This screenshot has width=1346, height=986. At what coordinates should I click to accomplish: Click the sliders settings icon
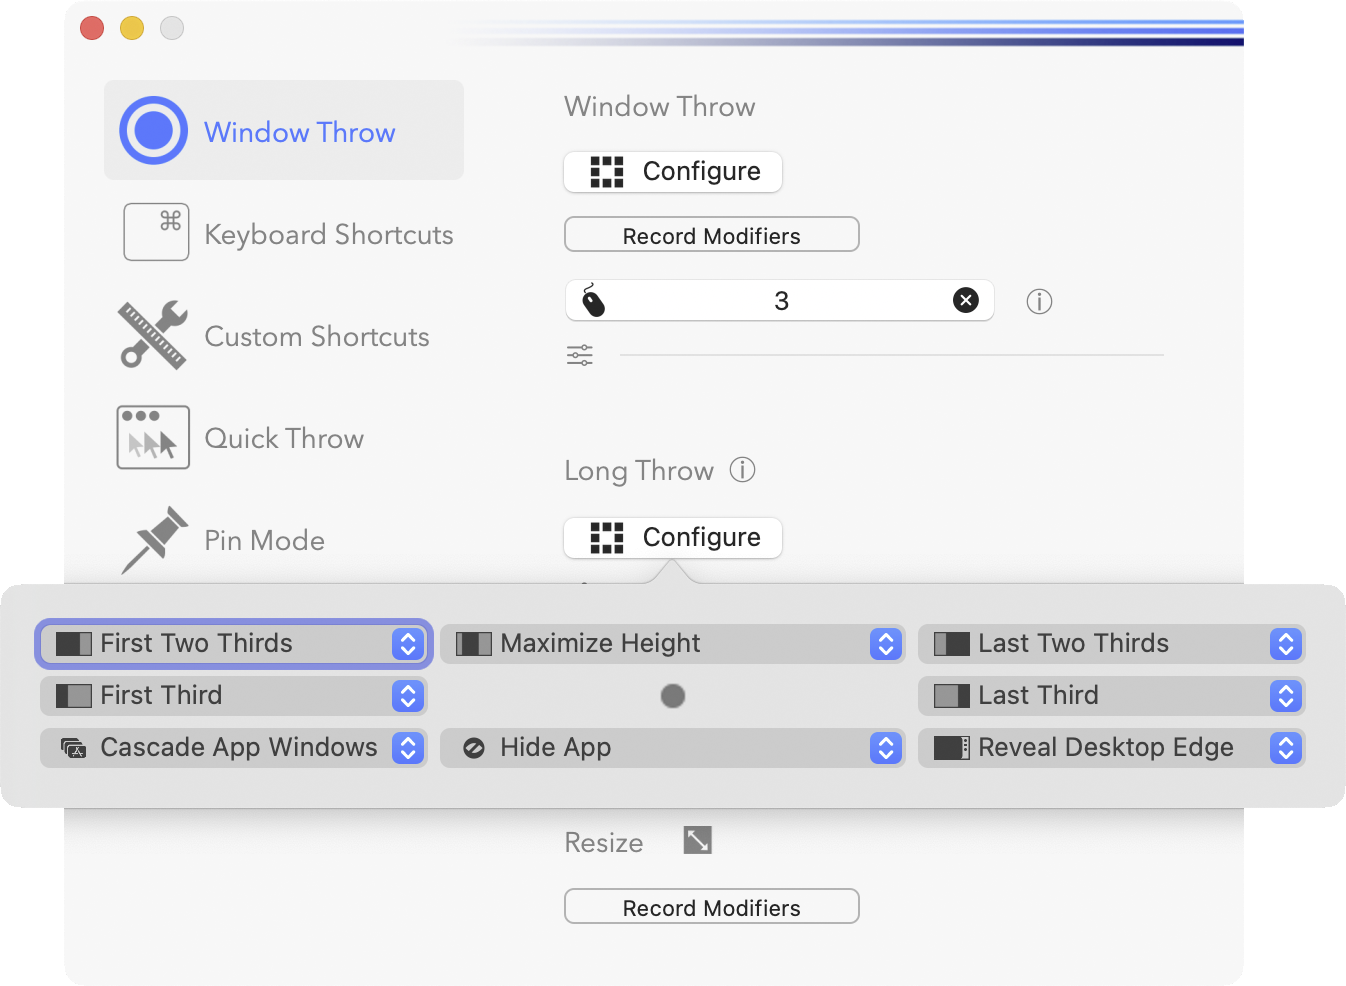point(580,355)
